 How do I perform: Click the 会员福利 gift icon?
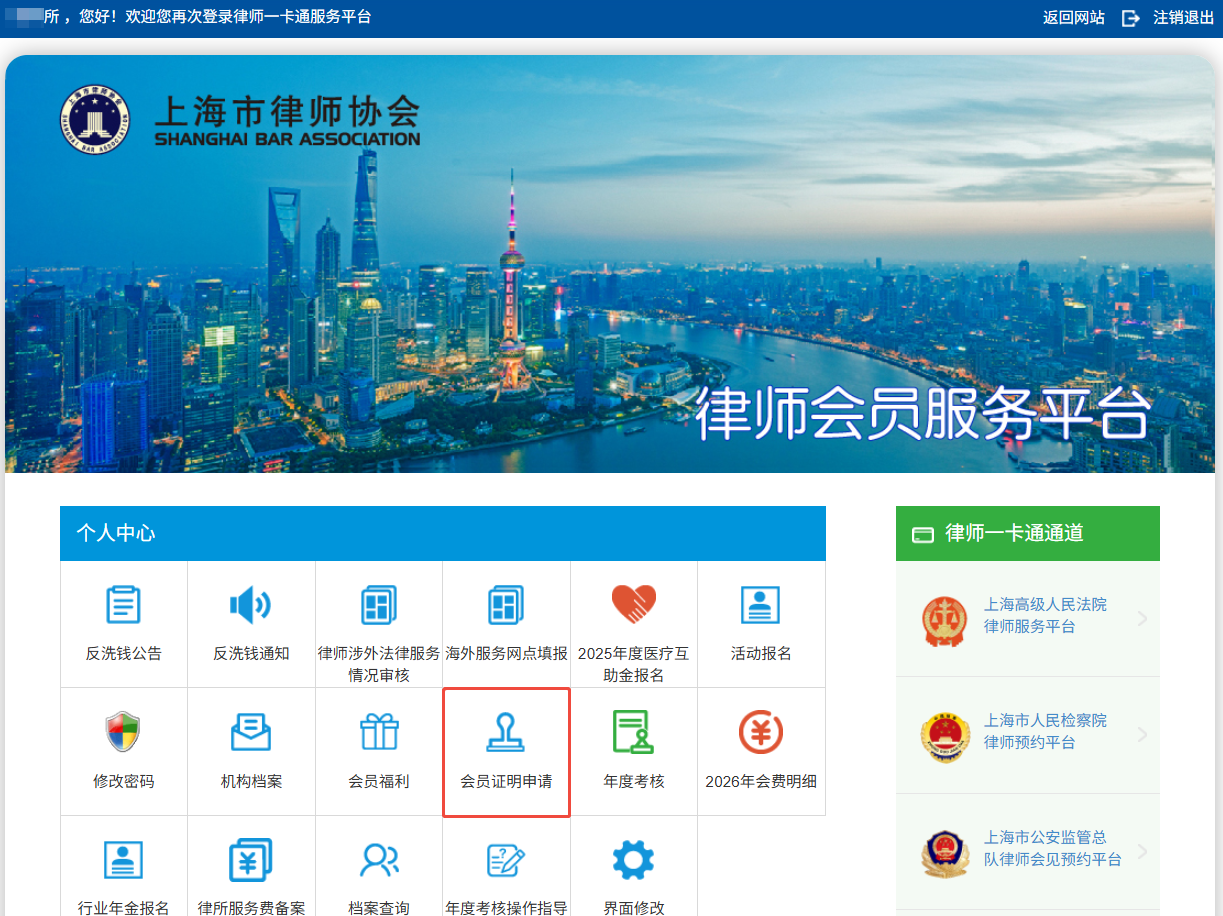(x=379, y=732)
